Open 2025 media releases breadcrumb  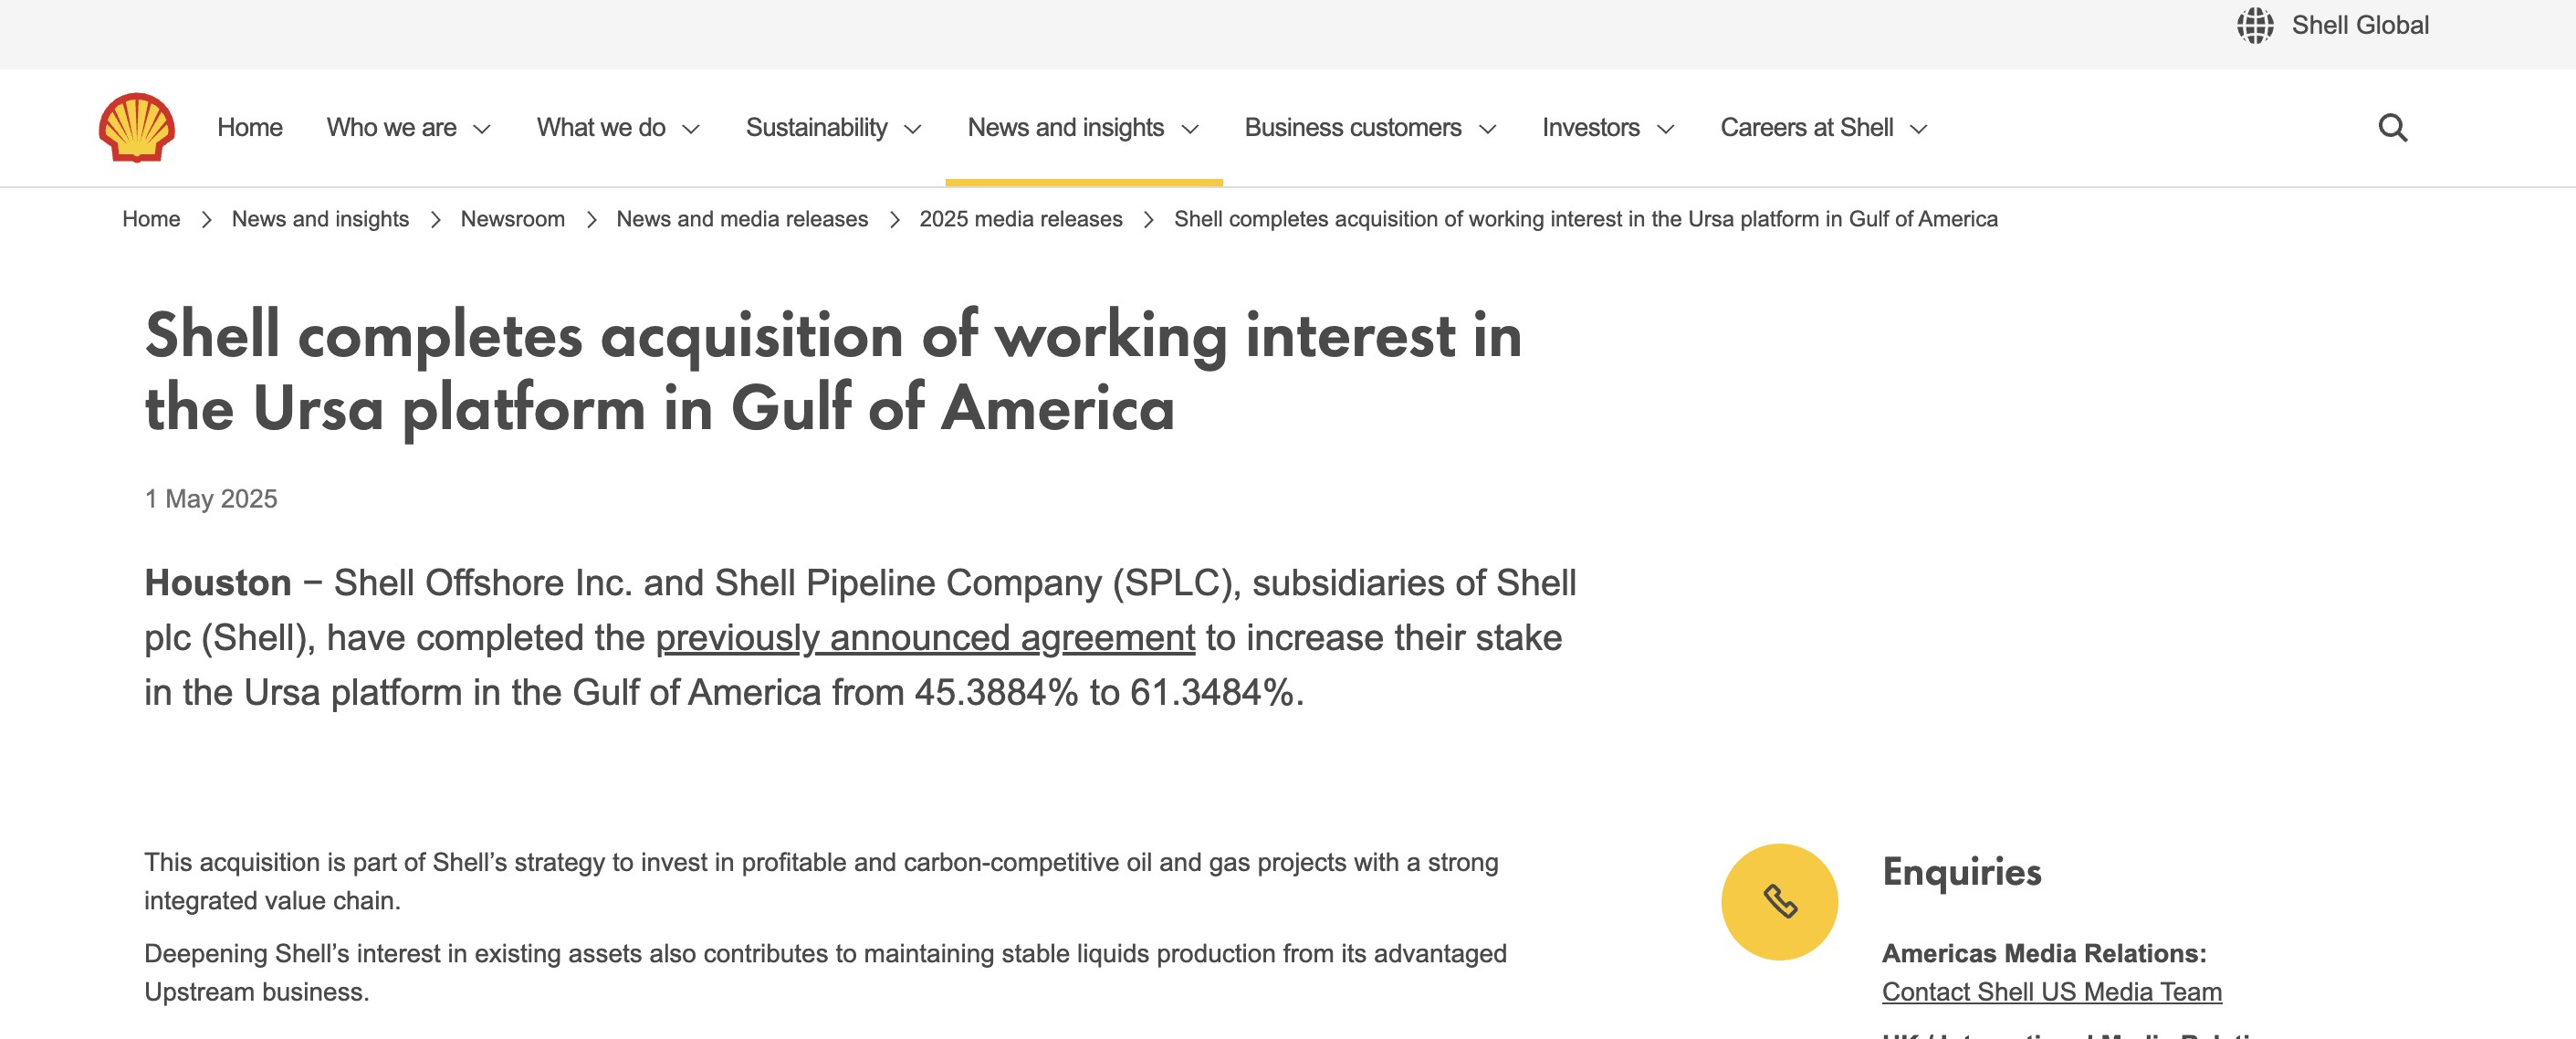click(x=1020, y=219)
